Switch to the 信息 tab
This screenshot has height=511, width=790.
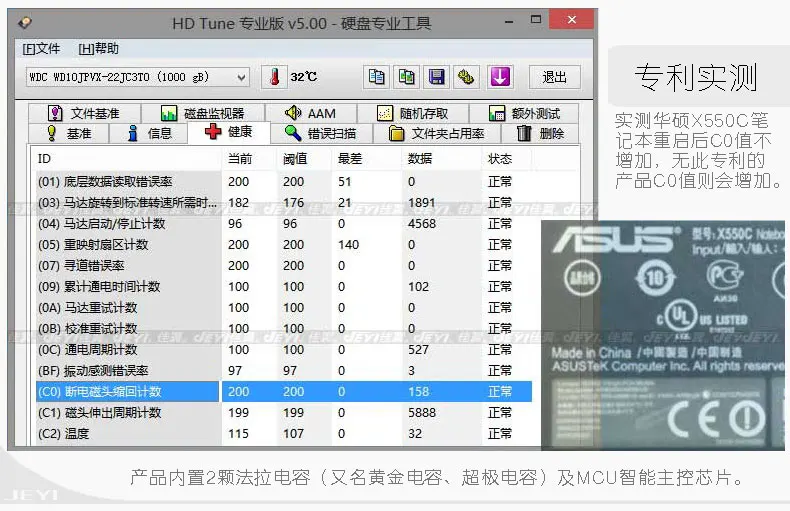tap(149, 134)
